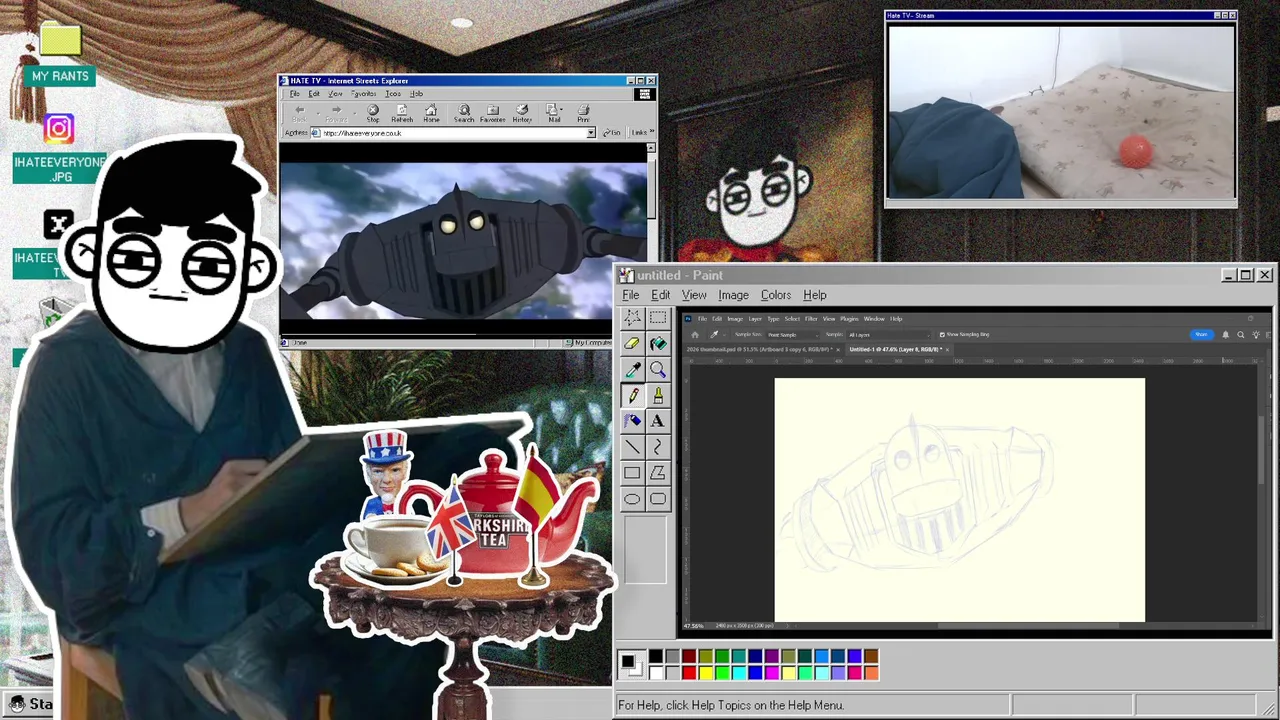Open the Tools menu in Internet Streets Explorer
1280x720 pixels.
393,94
